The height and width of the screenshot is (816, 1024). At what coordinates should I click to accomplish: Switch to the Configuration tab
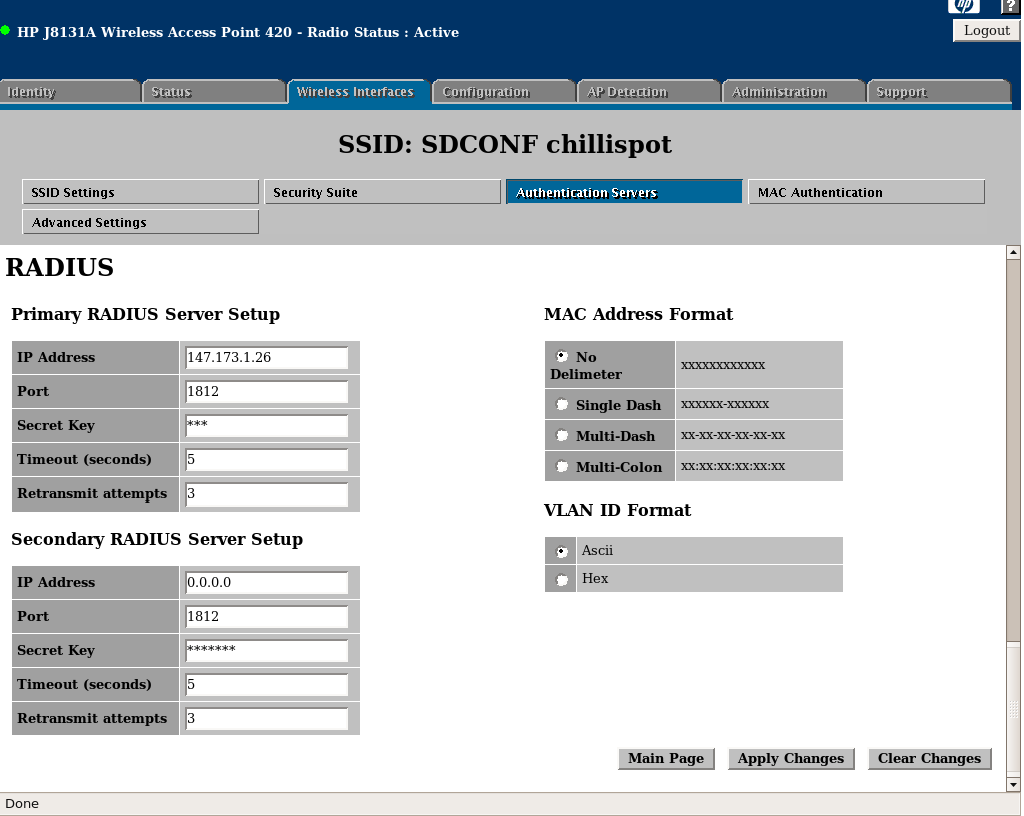(x=502, y=92)
